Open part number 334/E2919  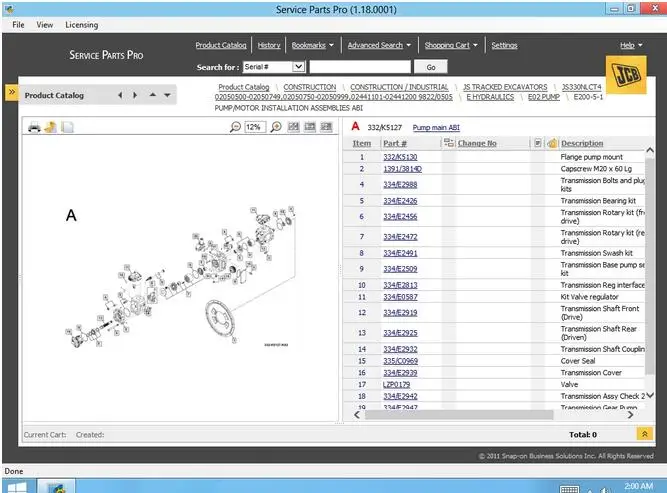tap(400, 313)
